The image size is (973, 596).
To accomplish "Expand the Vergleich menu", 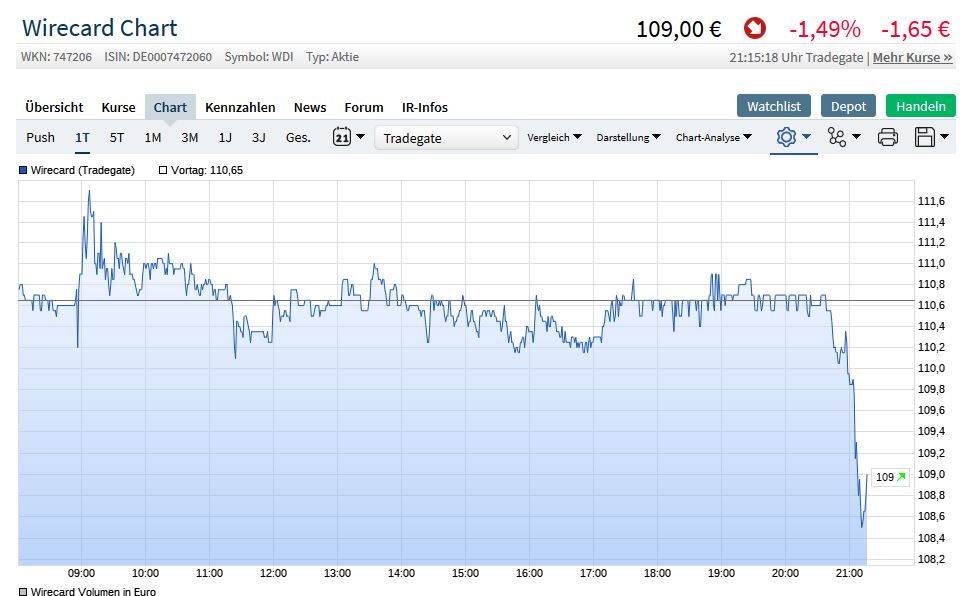I will pos(554,137).
